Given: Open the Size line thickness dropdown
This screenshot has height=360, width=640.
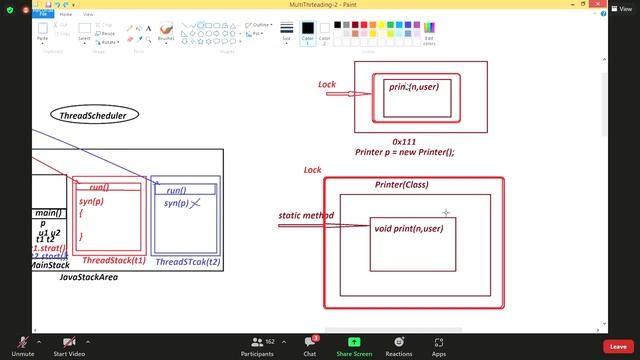Looking at the screenshot, I should point(287,32).
